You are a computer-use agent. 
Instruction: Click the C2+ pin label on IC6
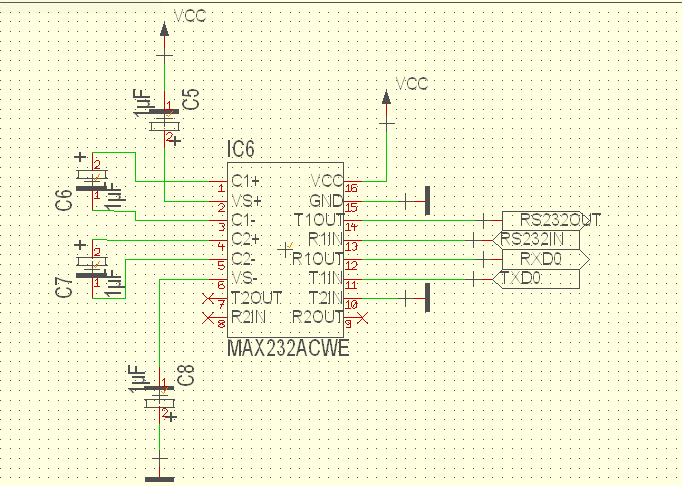coord(246,239)
